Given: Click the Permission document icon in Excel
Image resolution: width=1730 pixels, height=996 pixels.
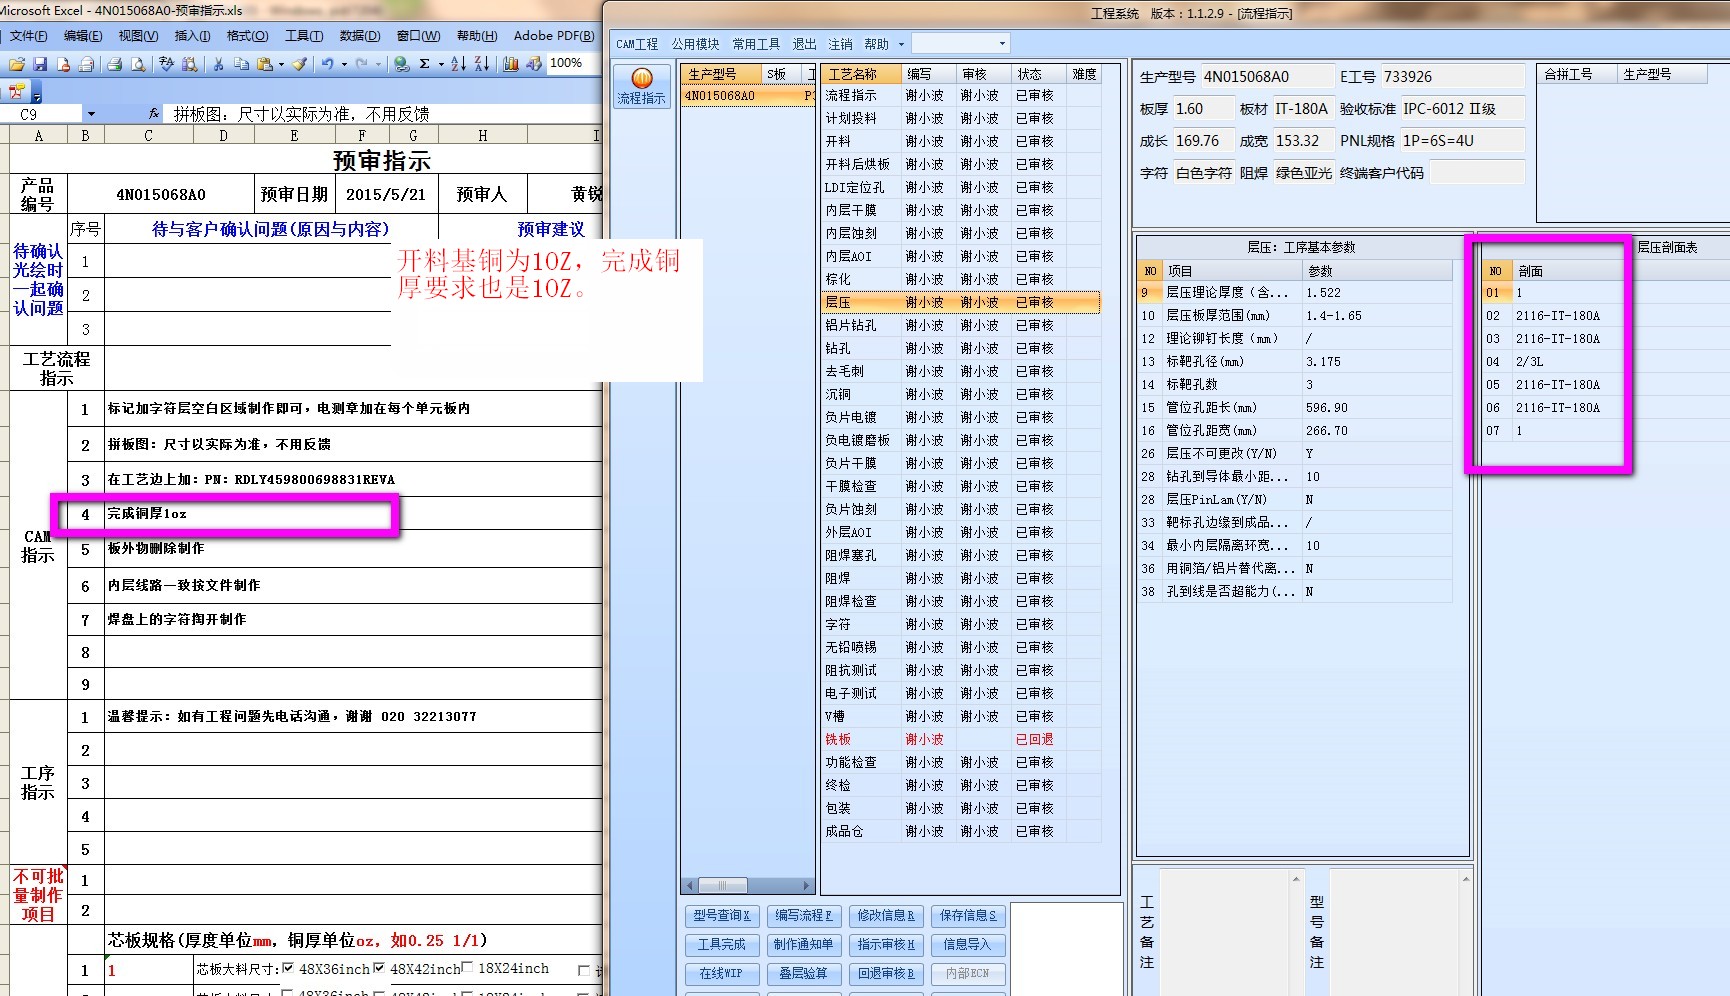Looking at the screenshot, I should click(x=63, y=64).
